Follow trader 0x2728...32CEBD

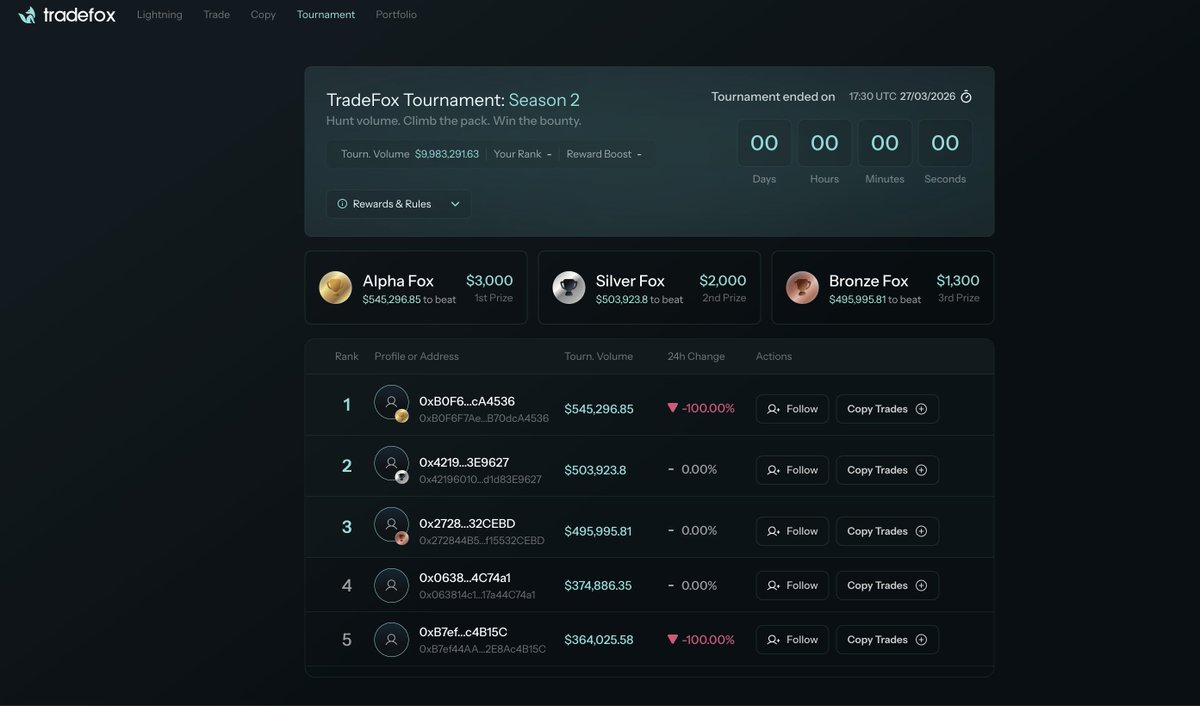(792, 531)
